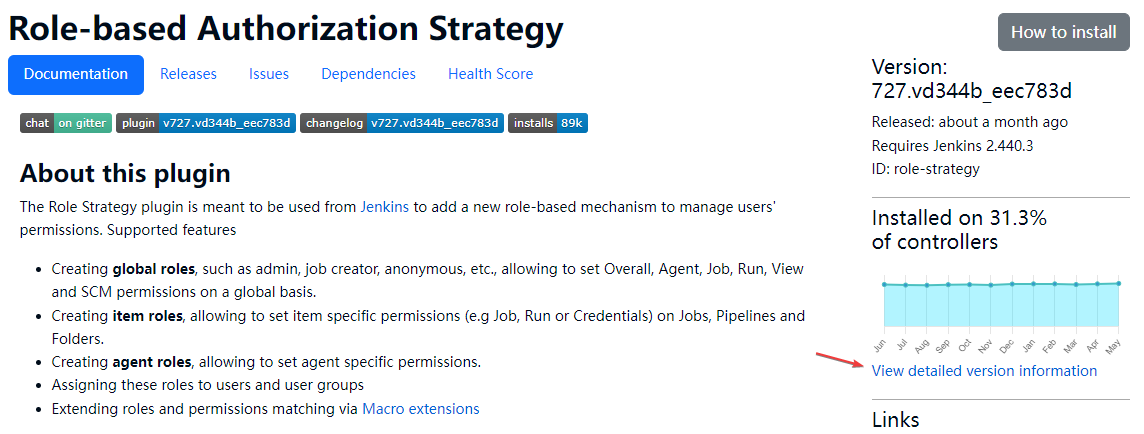Click the Jun data point on chart
1144x434 pixels.
[x=883, y=284]
